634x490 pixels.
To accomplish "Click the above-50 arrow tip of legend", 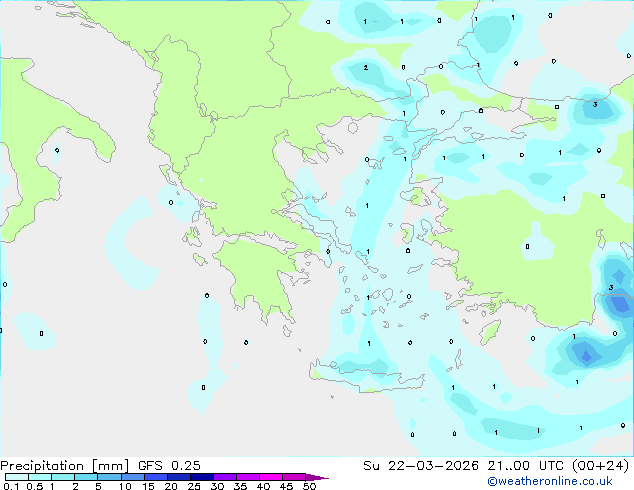I will pos(317,478).
